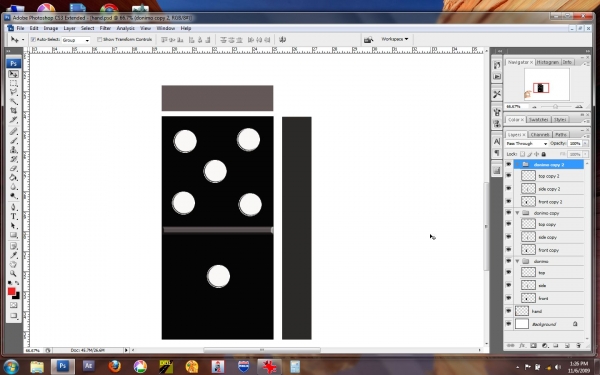Switch to the Swatches tab
This screenshot has height=375, width=600.
click(538, 120)
